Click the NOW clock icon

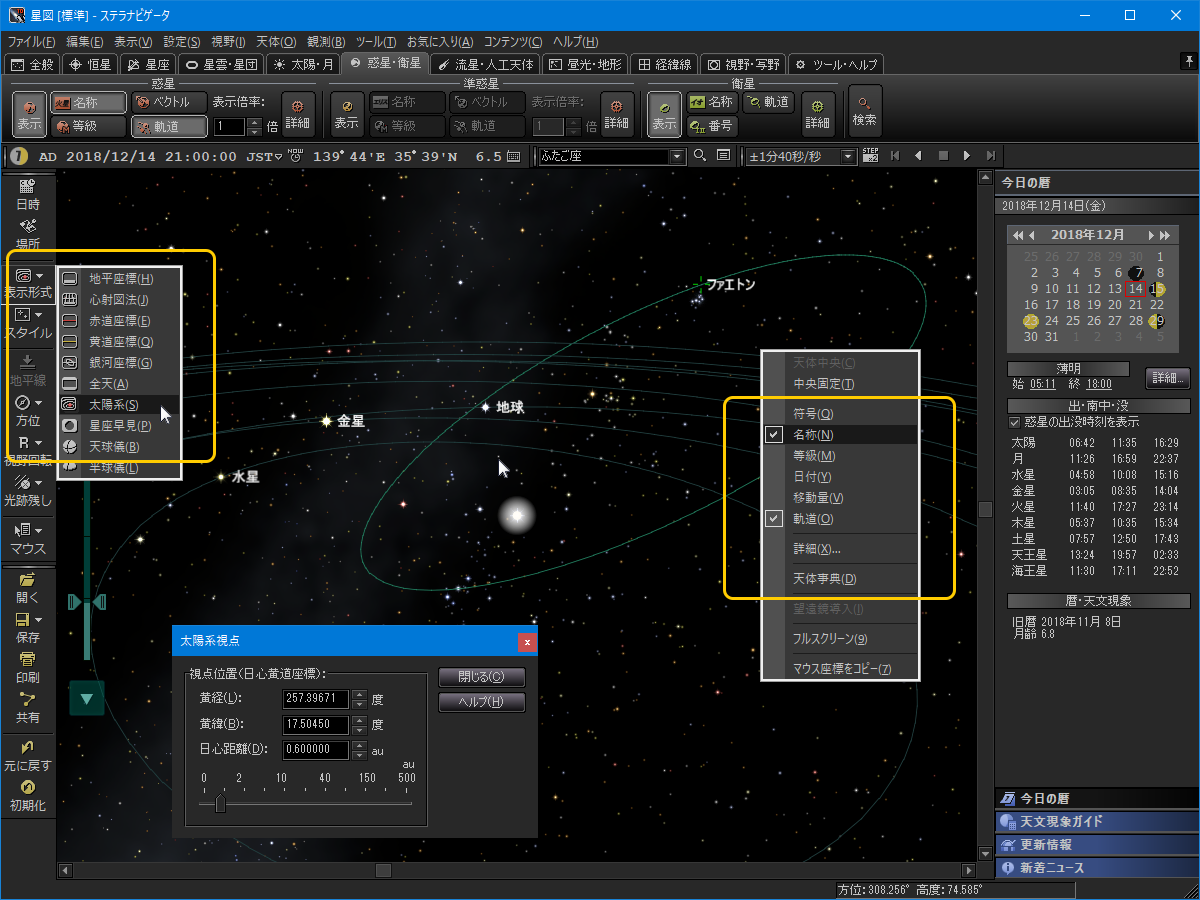295,155
